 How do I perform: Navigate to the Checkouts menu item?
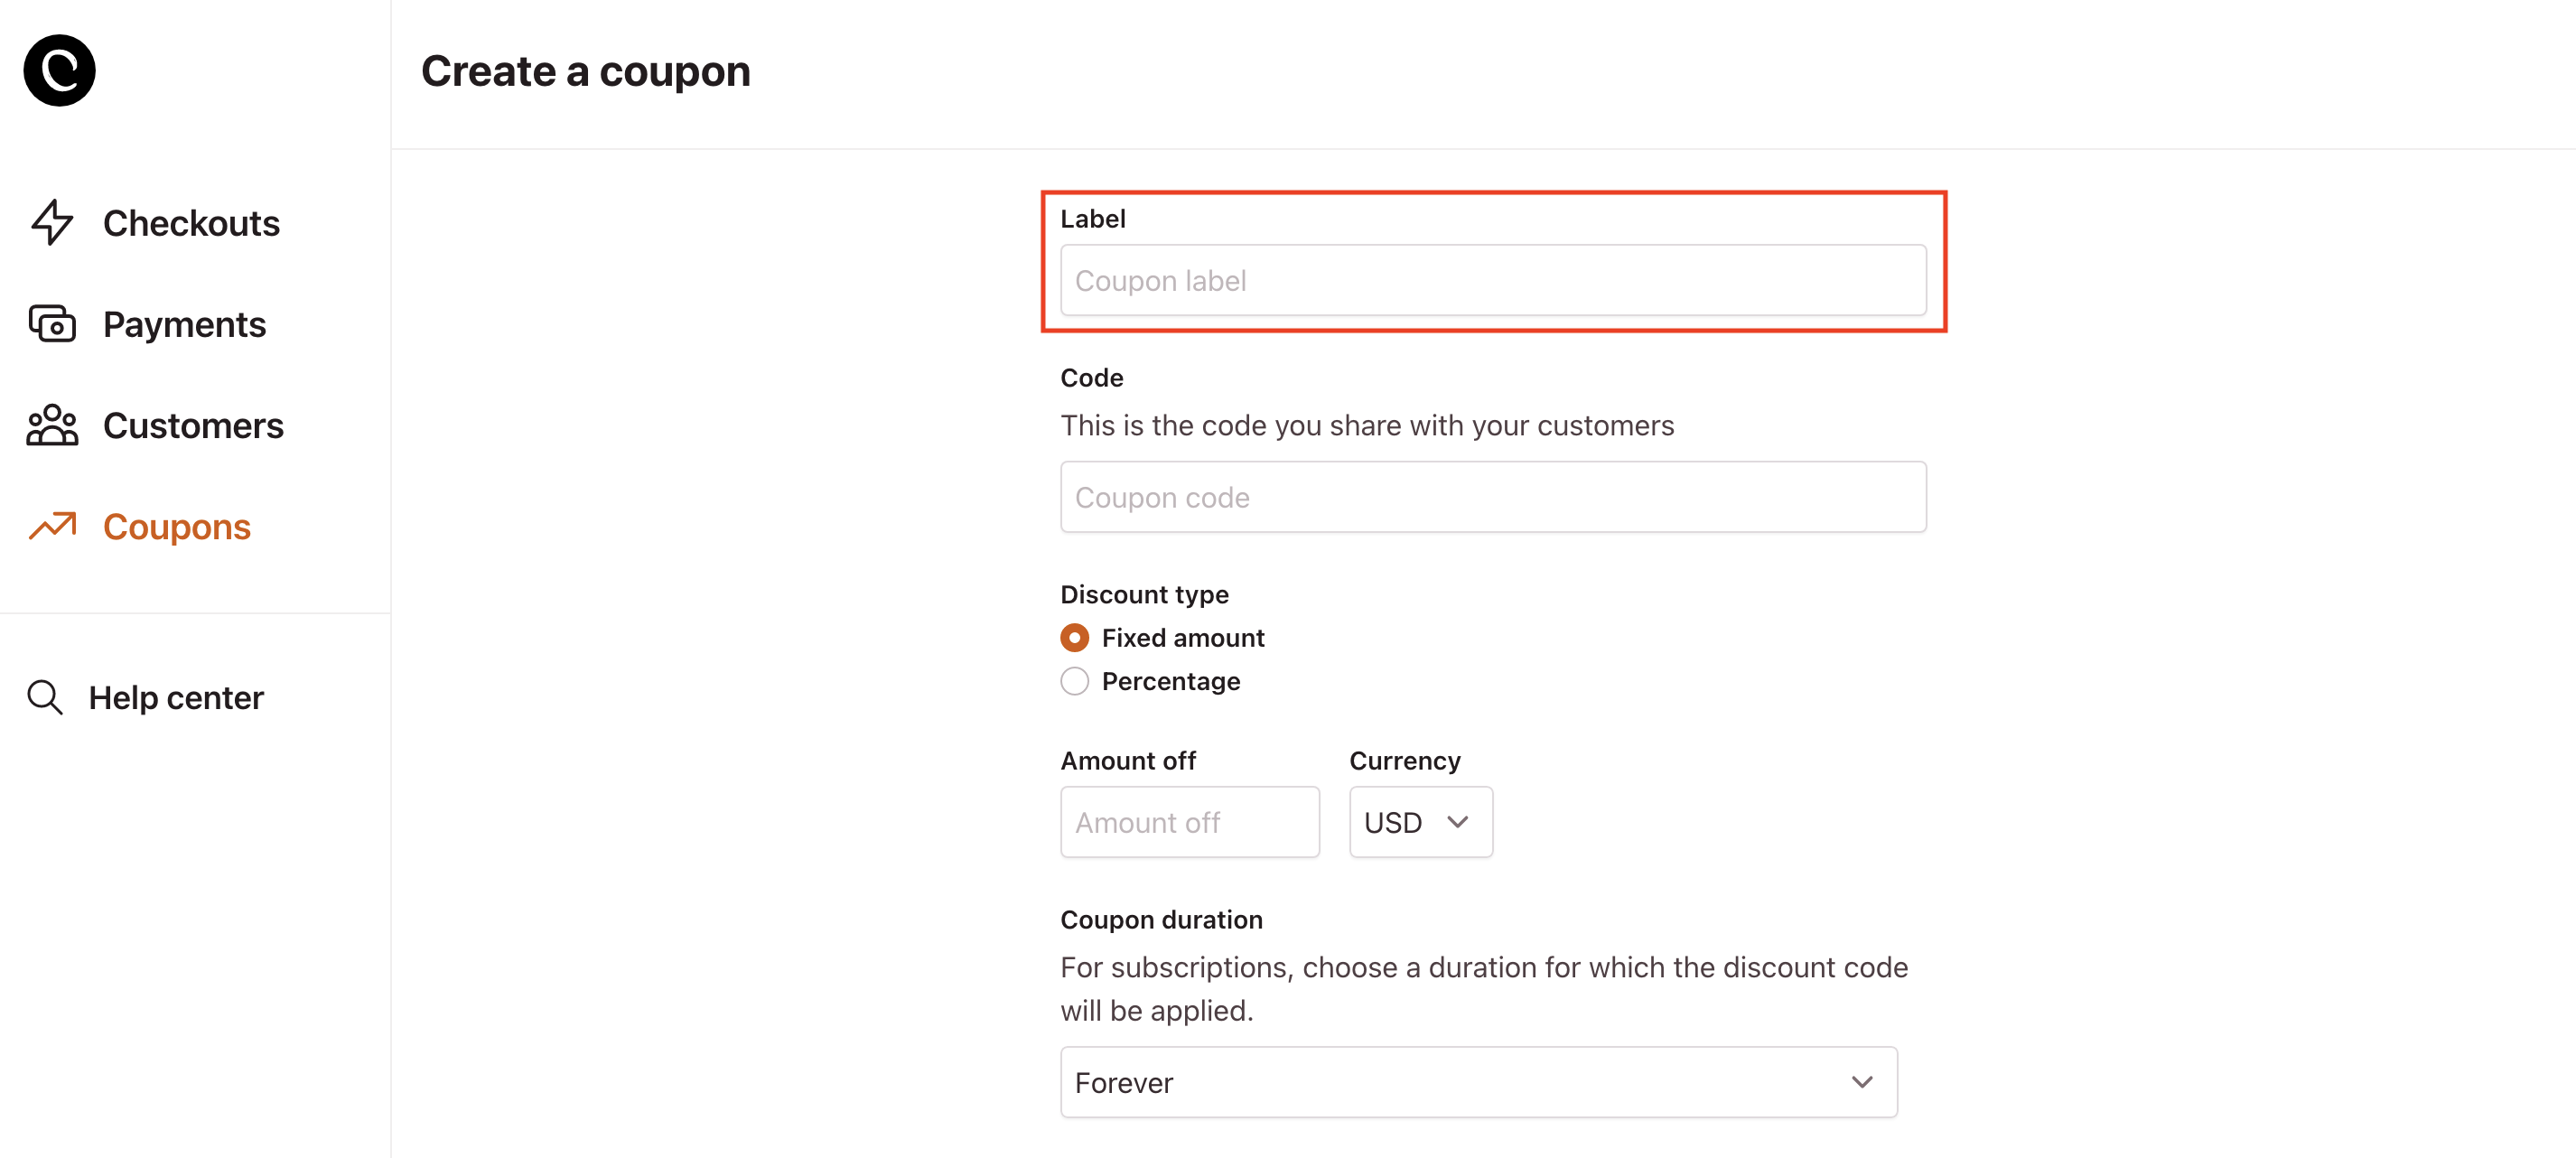pos(192,220)
